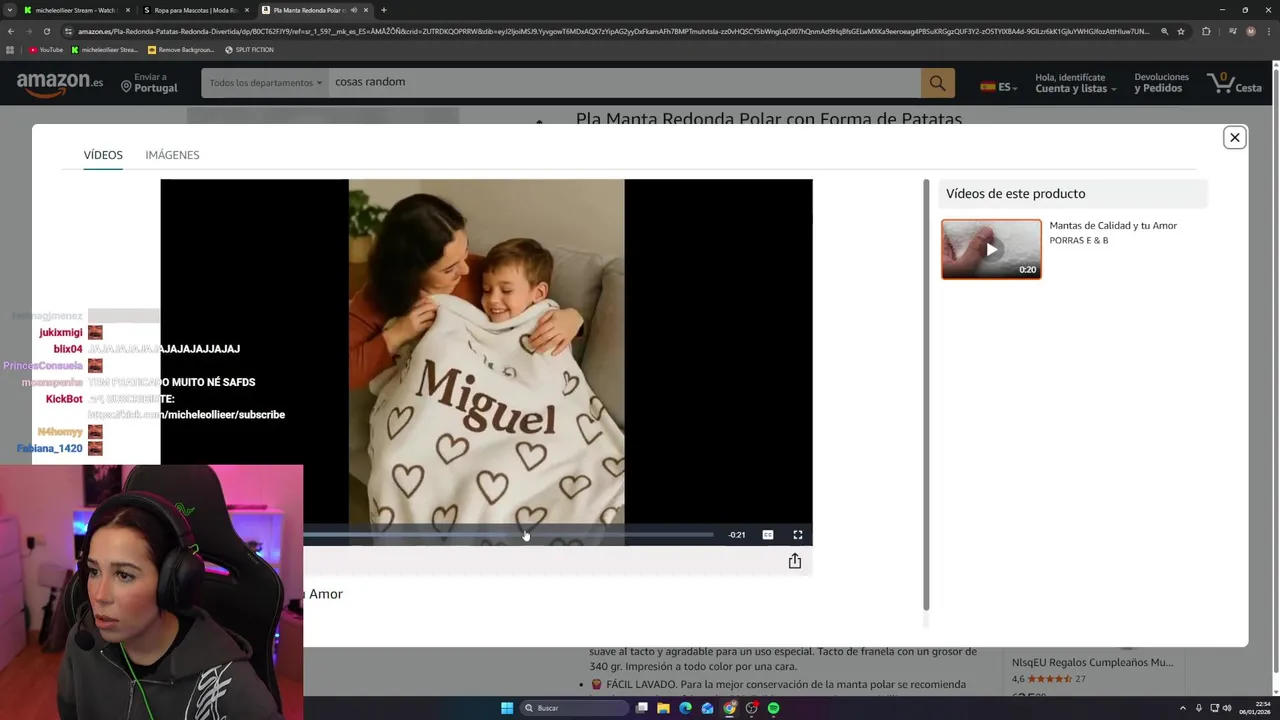Screen dimensions: 1280x720
Task: Click the Vídeos de este producto heading
Action: click(x=1015, y=194)
